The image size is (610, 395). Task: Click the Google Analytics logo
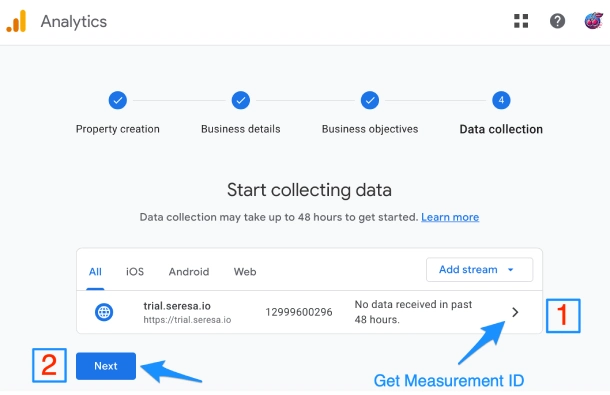tap(16, 21)
